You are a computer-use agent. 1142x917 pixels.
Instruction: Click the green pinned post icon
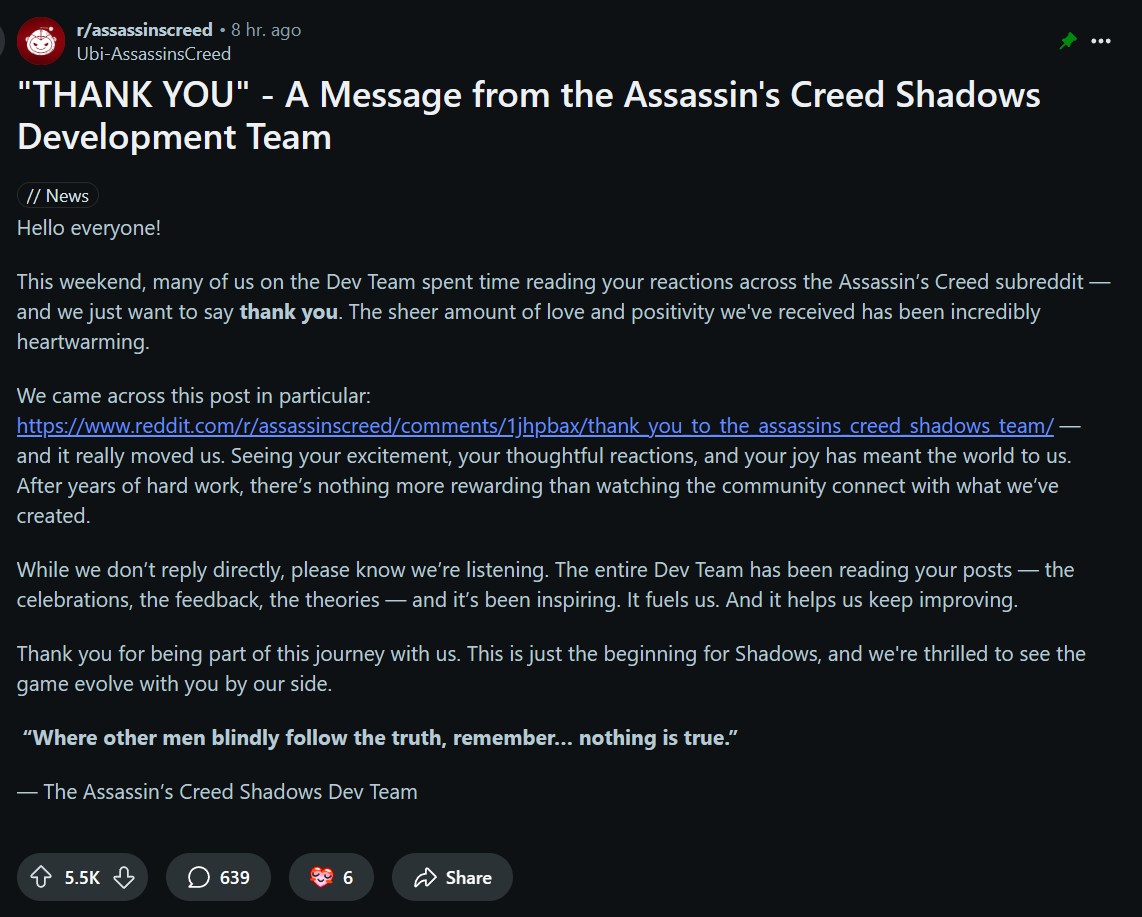click(x=1068, y=41)
